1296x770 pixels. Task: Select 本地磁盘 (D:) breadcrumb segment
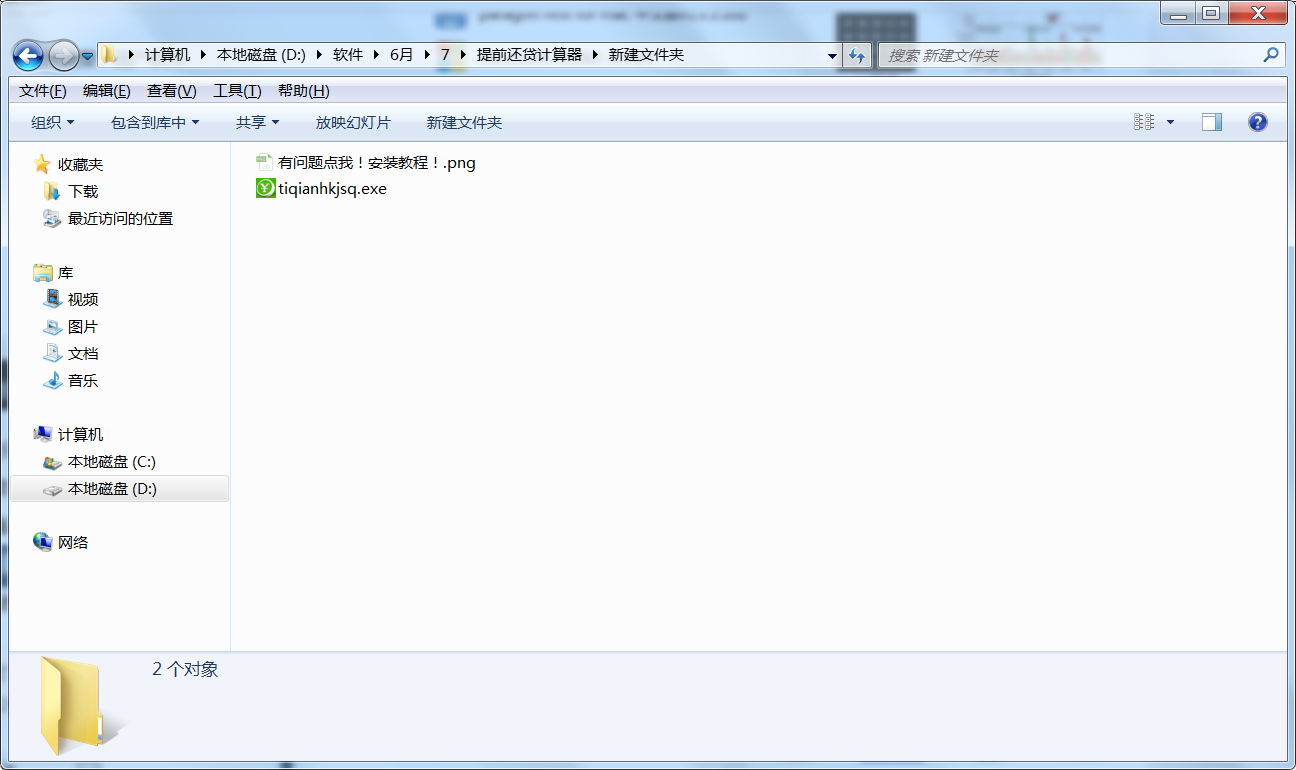(x=261, y=55)
